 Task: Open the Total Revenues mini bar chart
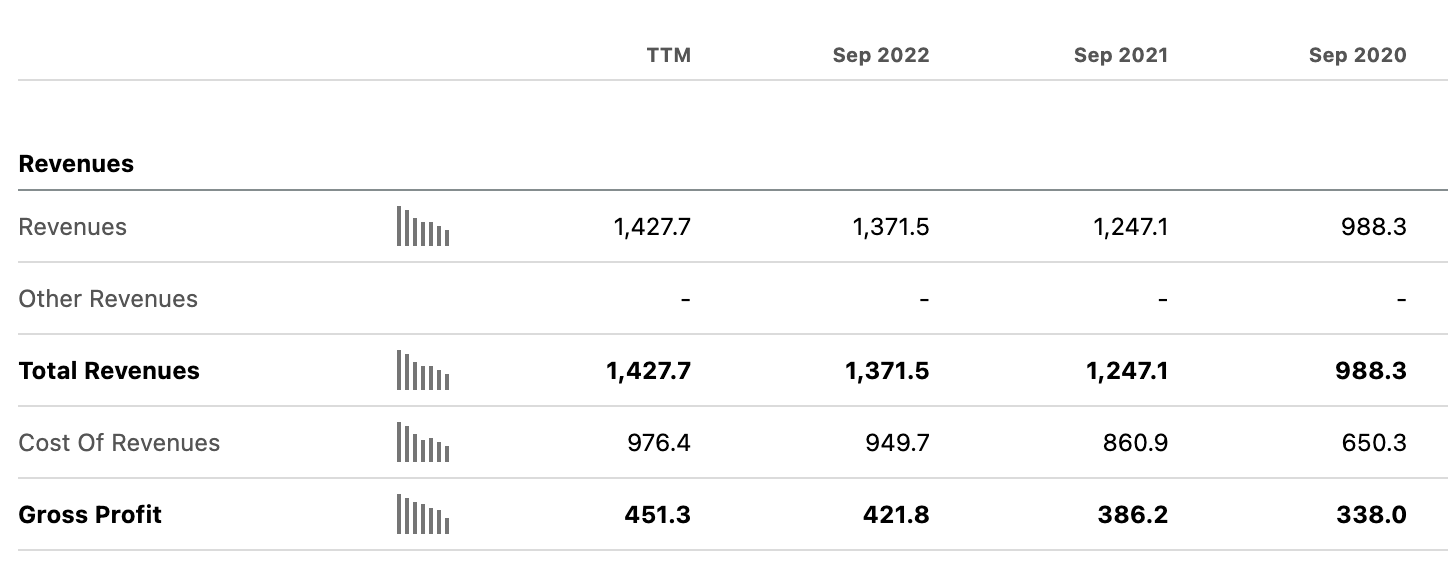[x=423, y=370]
